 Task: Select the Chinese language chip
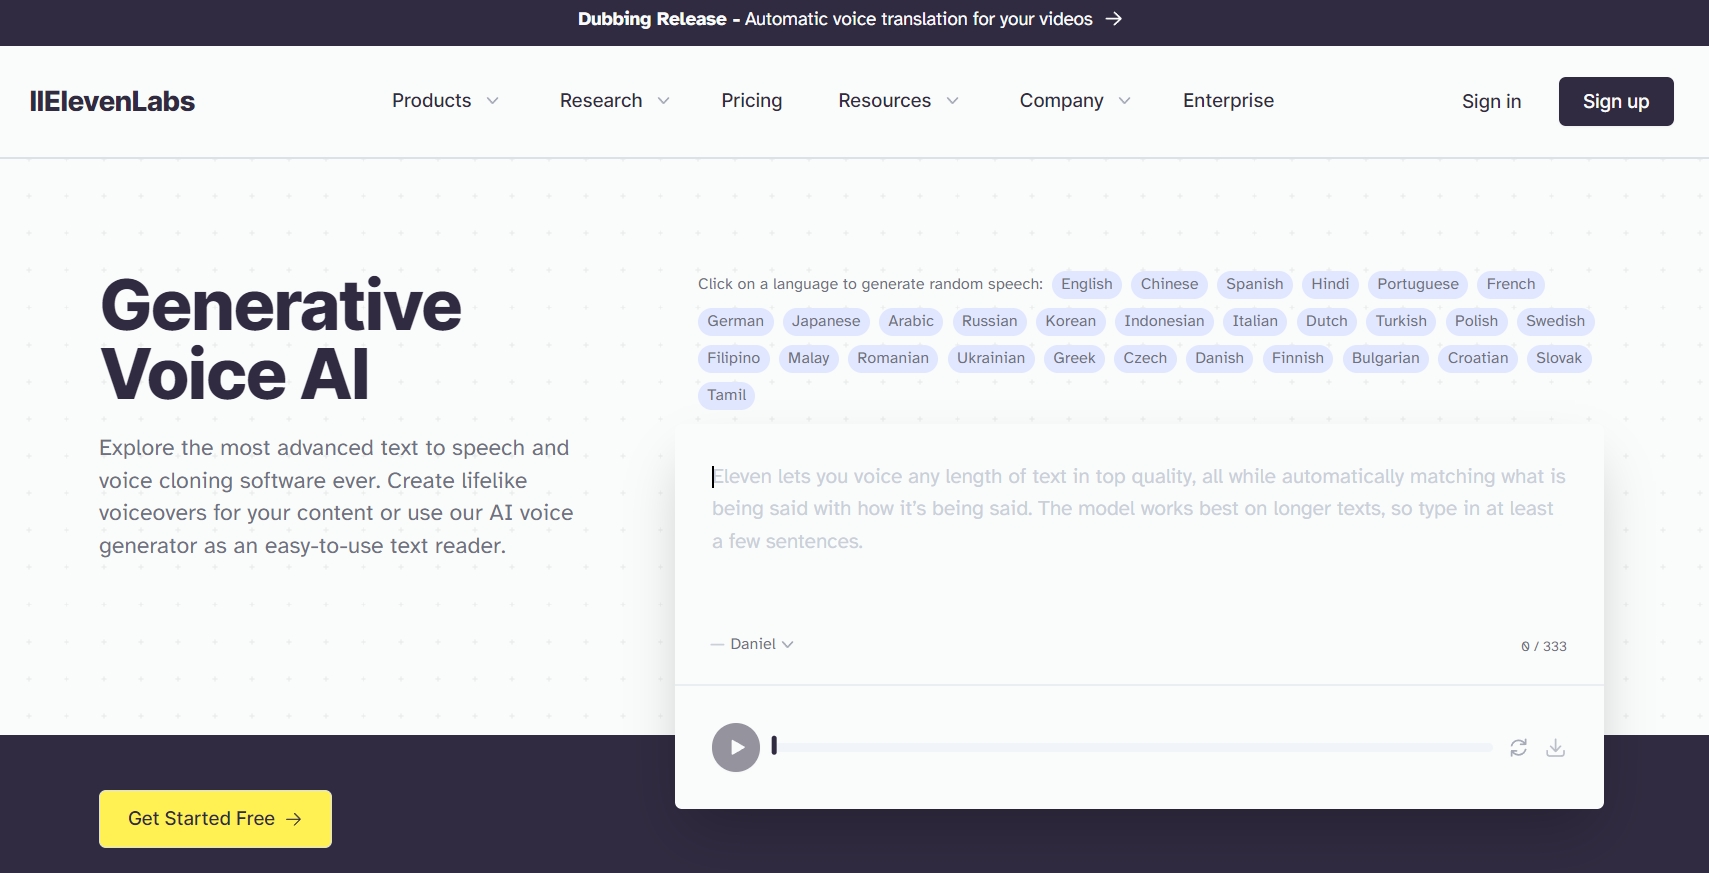(x=1169, y=284)
